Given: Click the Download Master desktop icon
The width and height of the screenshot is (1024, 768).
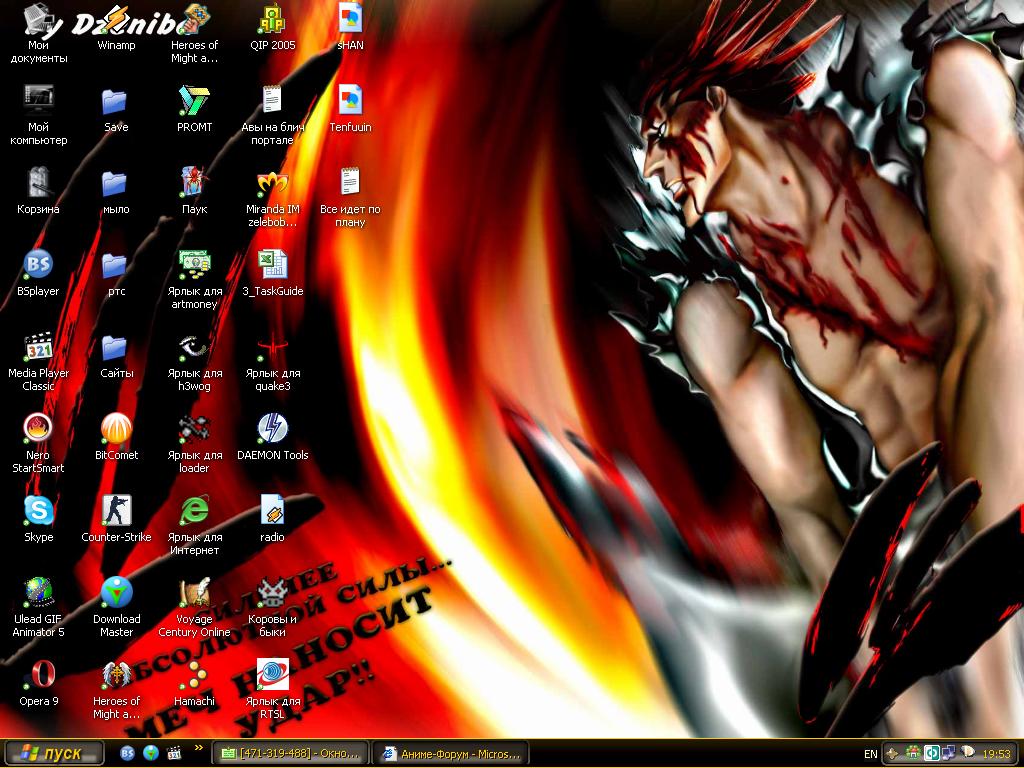Looking at the screenshot, I should (x=116, y=608).
